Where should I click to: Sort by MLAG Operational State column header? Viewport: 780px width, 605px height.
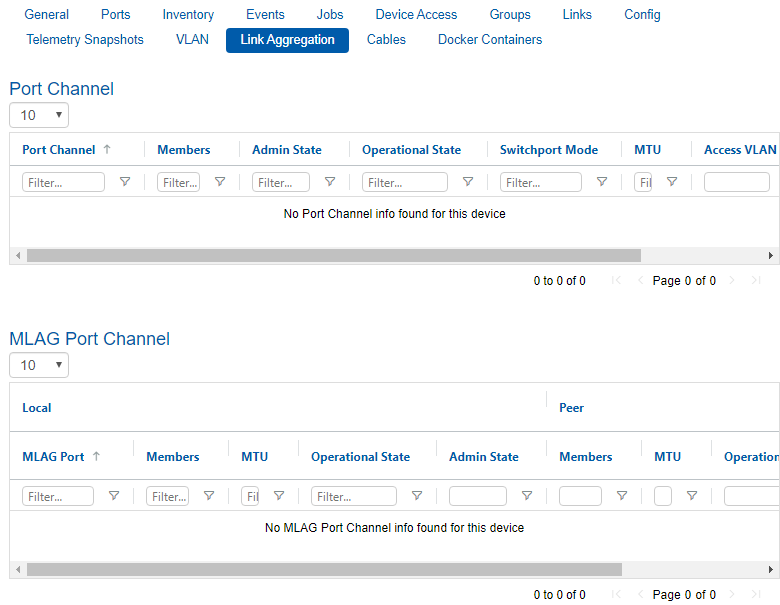360,457
